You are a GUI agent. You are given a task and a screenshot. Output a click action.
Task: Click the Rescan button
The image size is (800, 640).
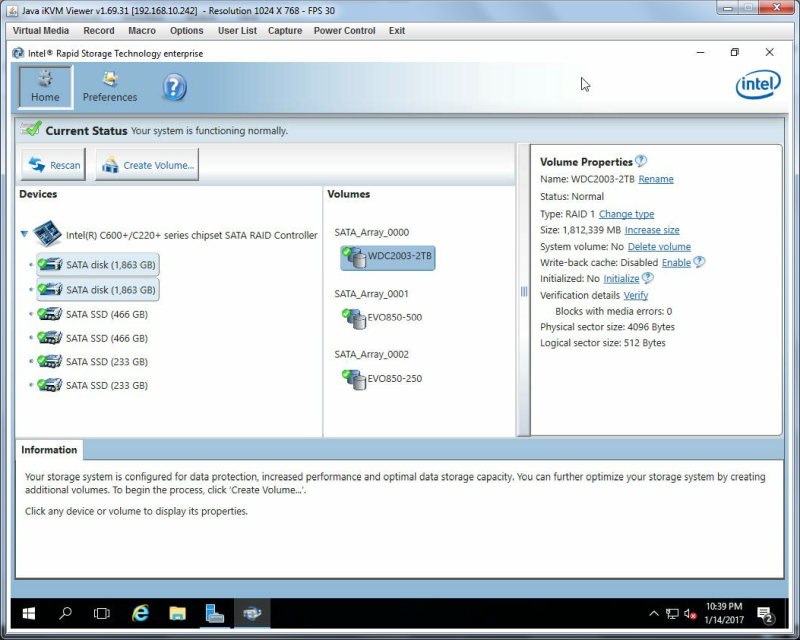click(54, 165)
